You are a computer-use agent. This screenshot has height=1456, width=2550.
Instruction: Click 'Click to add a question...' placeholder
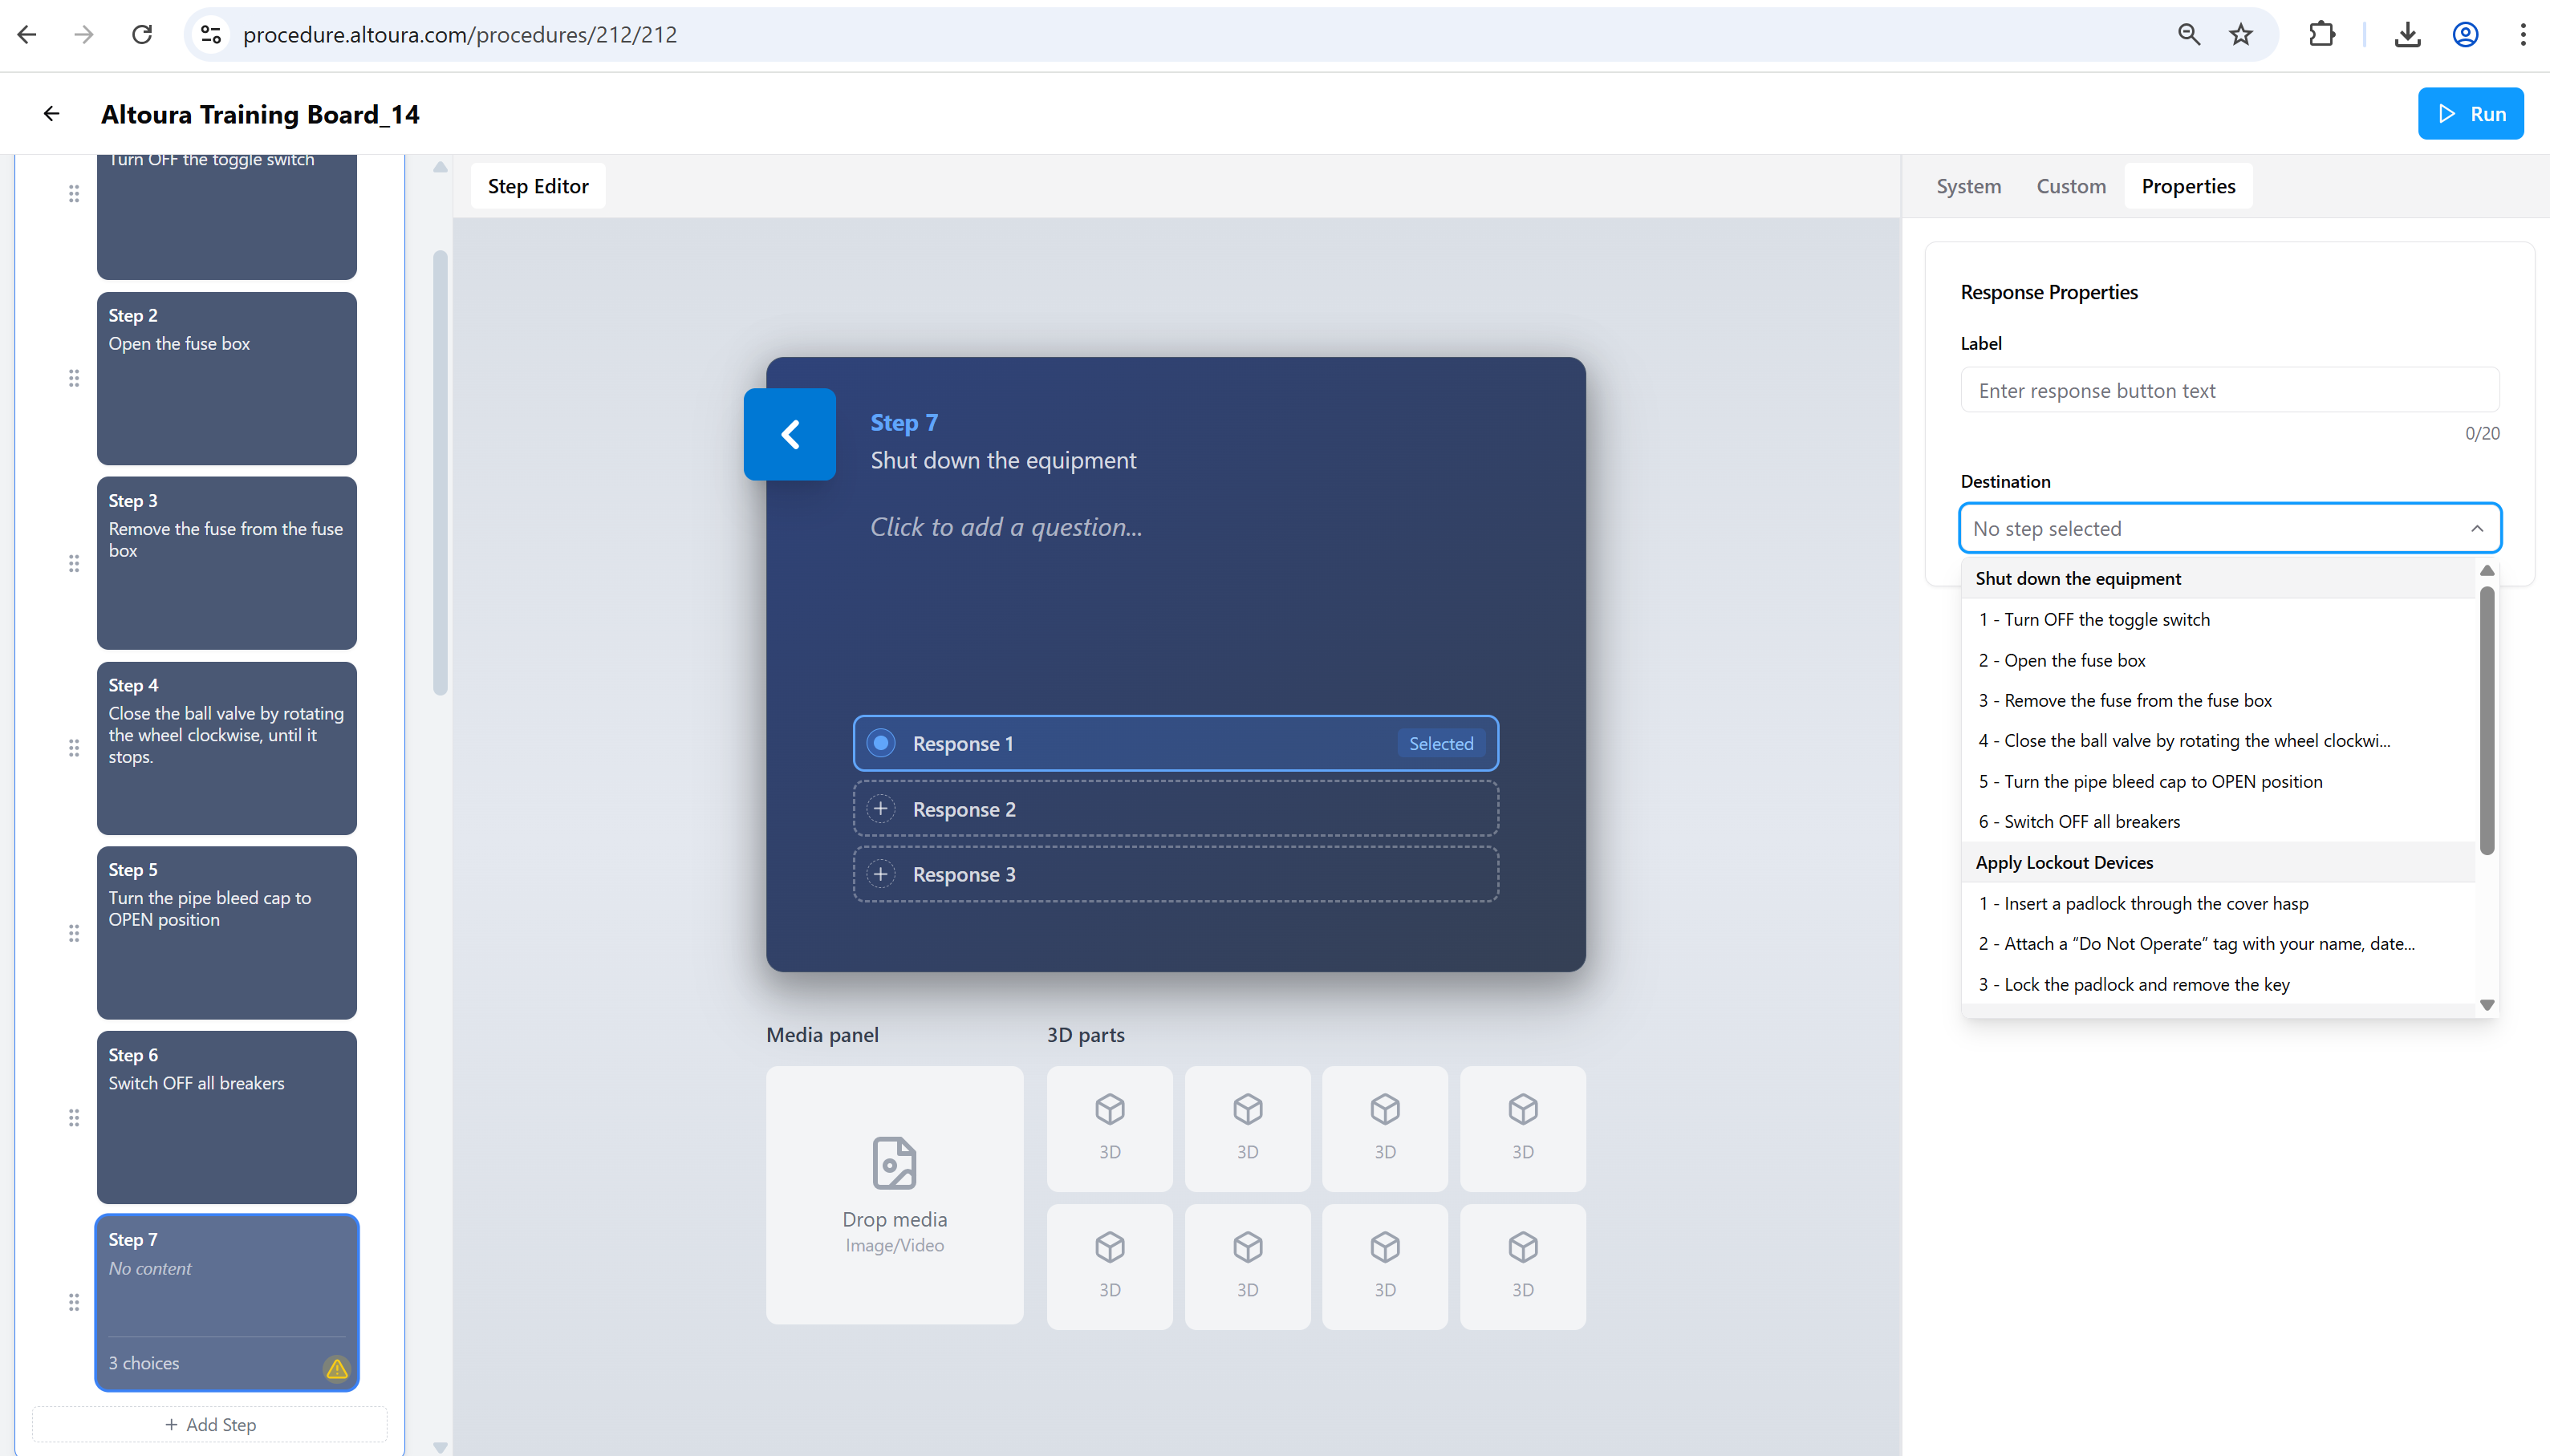click(x=1005, y=527)
